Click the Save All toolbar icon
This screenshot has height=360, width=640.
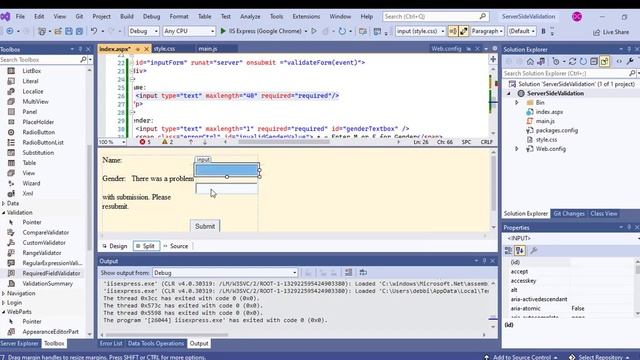79,31
